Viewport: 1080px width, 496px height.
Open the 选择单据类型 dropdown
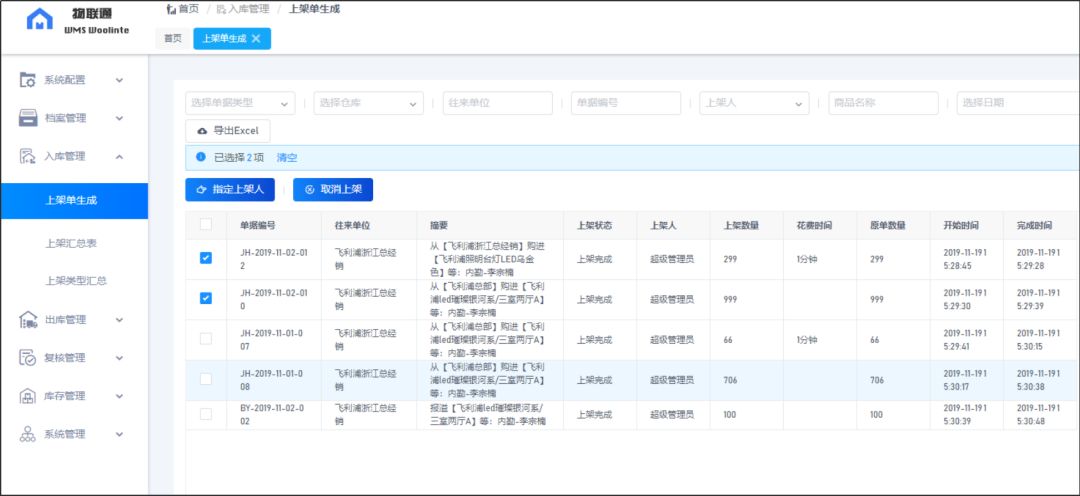tap(240, 103)
